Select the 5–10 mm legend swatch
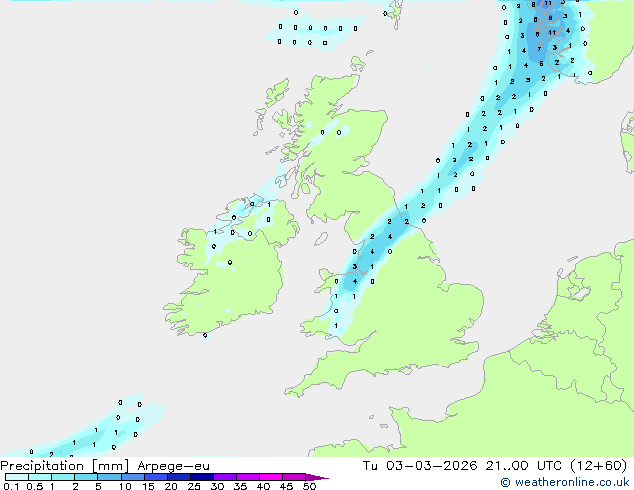634x490 pixels. point(109,477)
